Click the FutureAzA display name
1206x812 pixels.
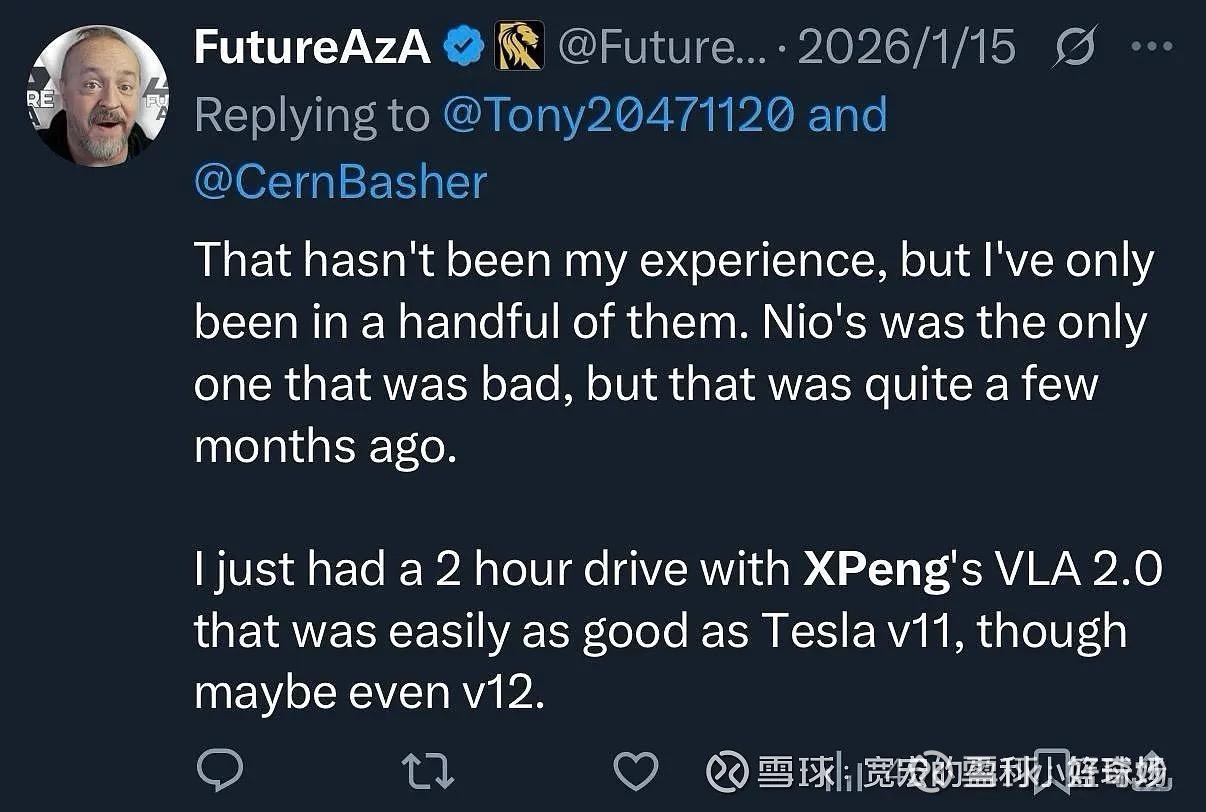[x=311, y=47]
